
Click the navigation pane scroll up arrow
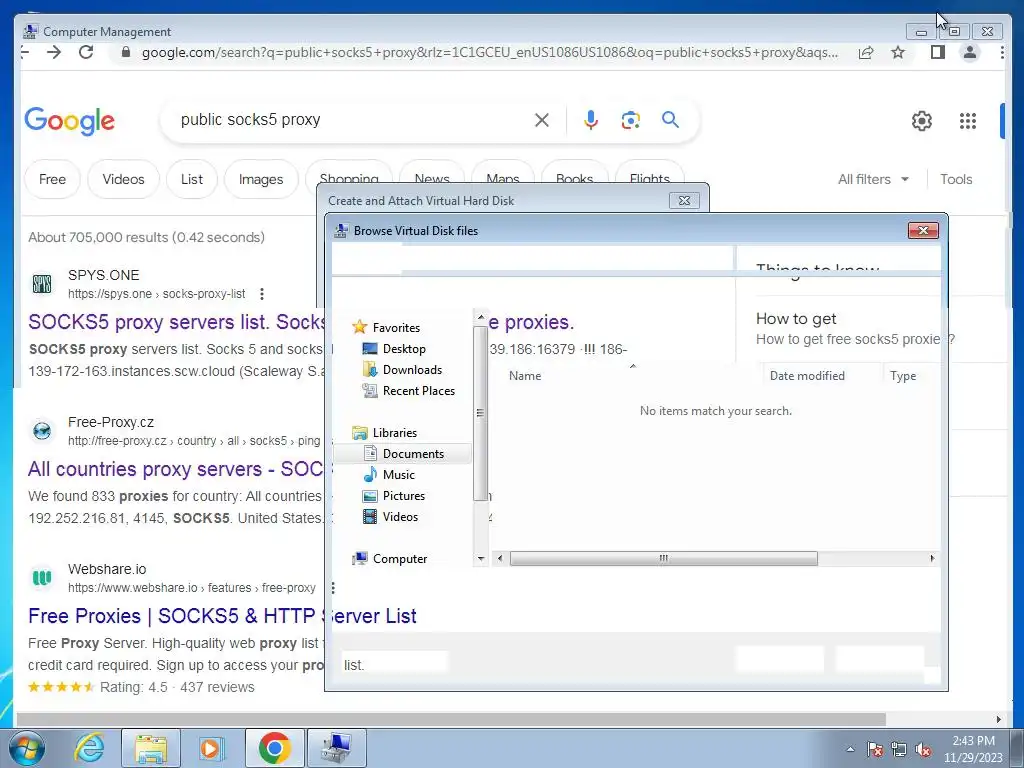click(x=481, y=317)
